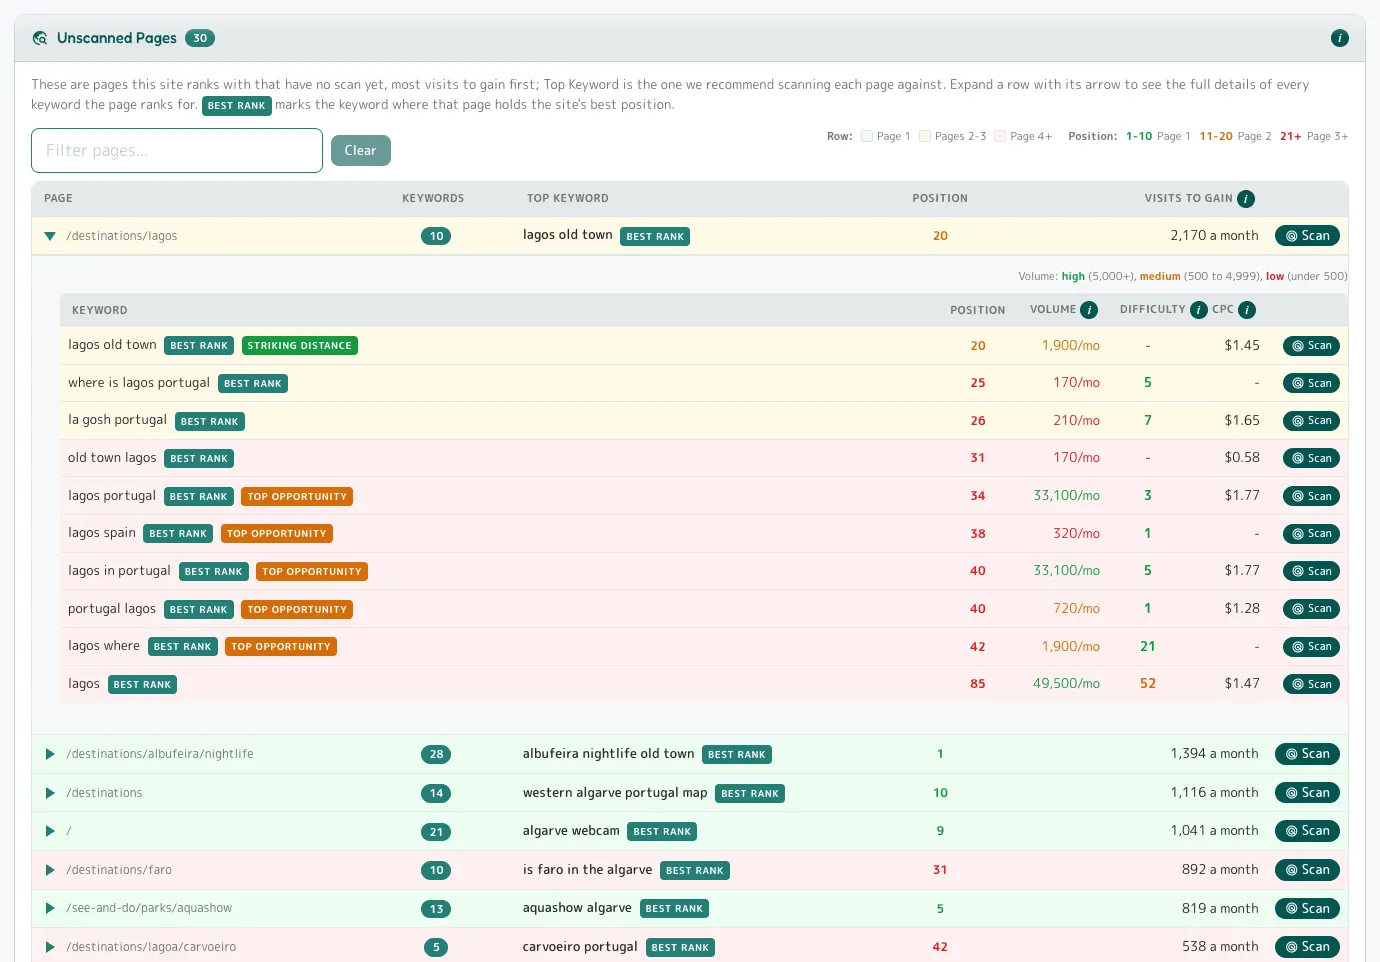Scan the 'old town lagos' keyword
Screen dimensions: 1380x962
[x=1311, y=458]
